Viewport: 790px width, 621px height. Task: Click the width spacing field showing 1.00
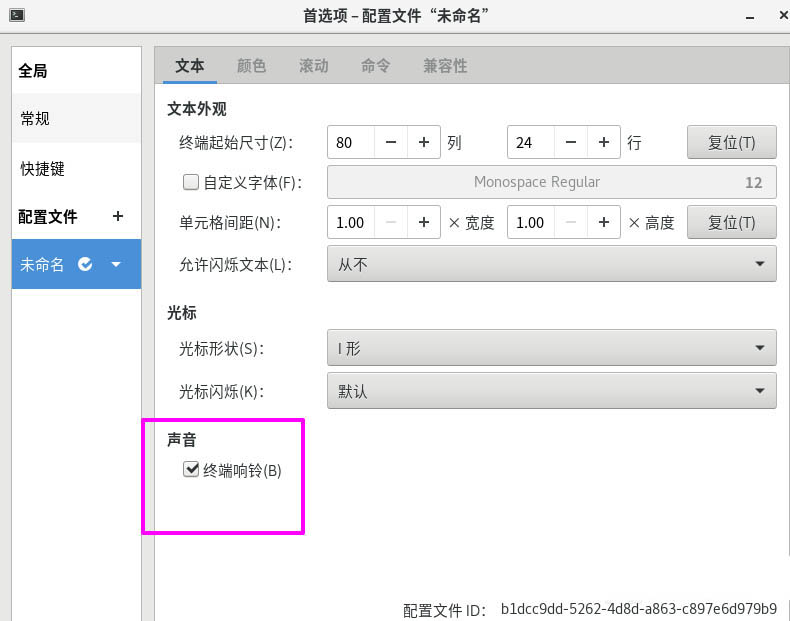351,222
